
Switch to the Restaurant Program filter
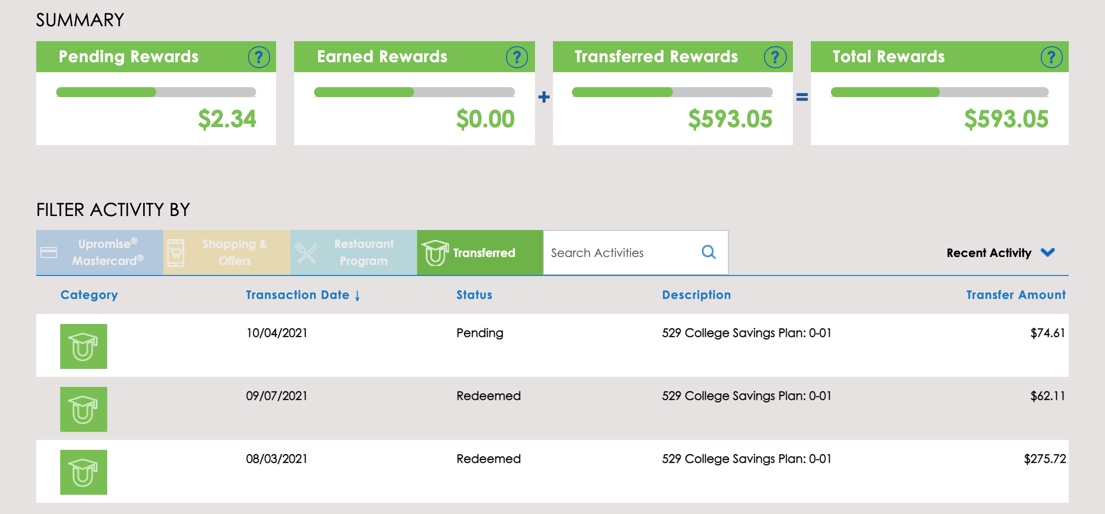[353, 253]
